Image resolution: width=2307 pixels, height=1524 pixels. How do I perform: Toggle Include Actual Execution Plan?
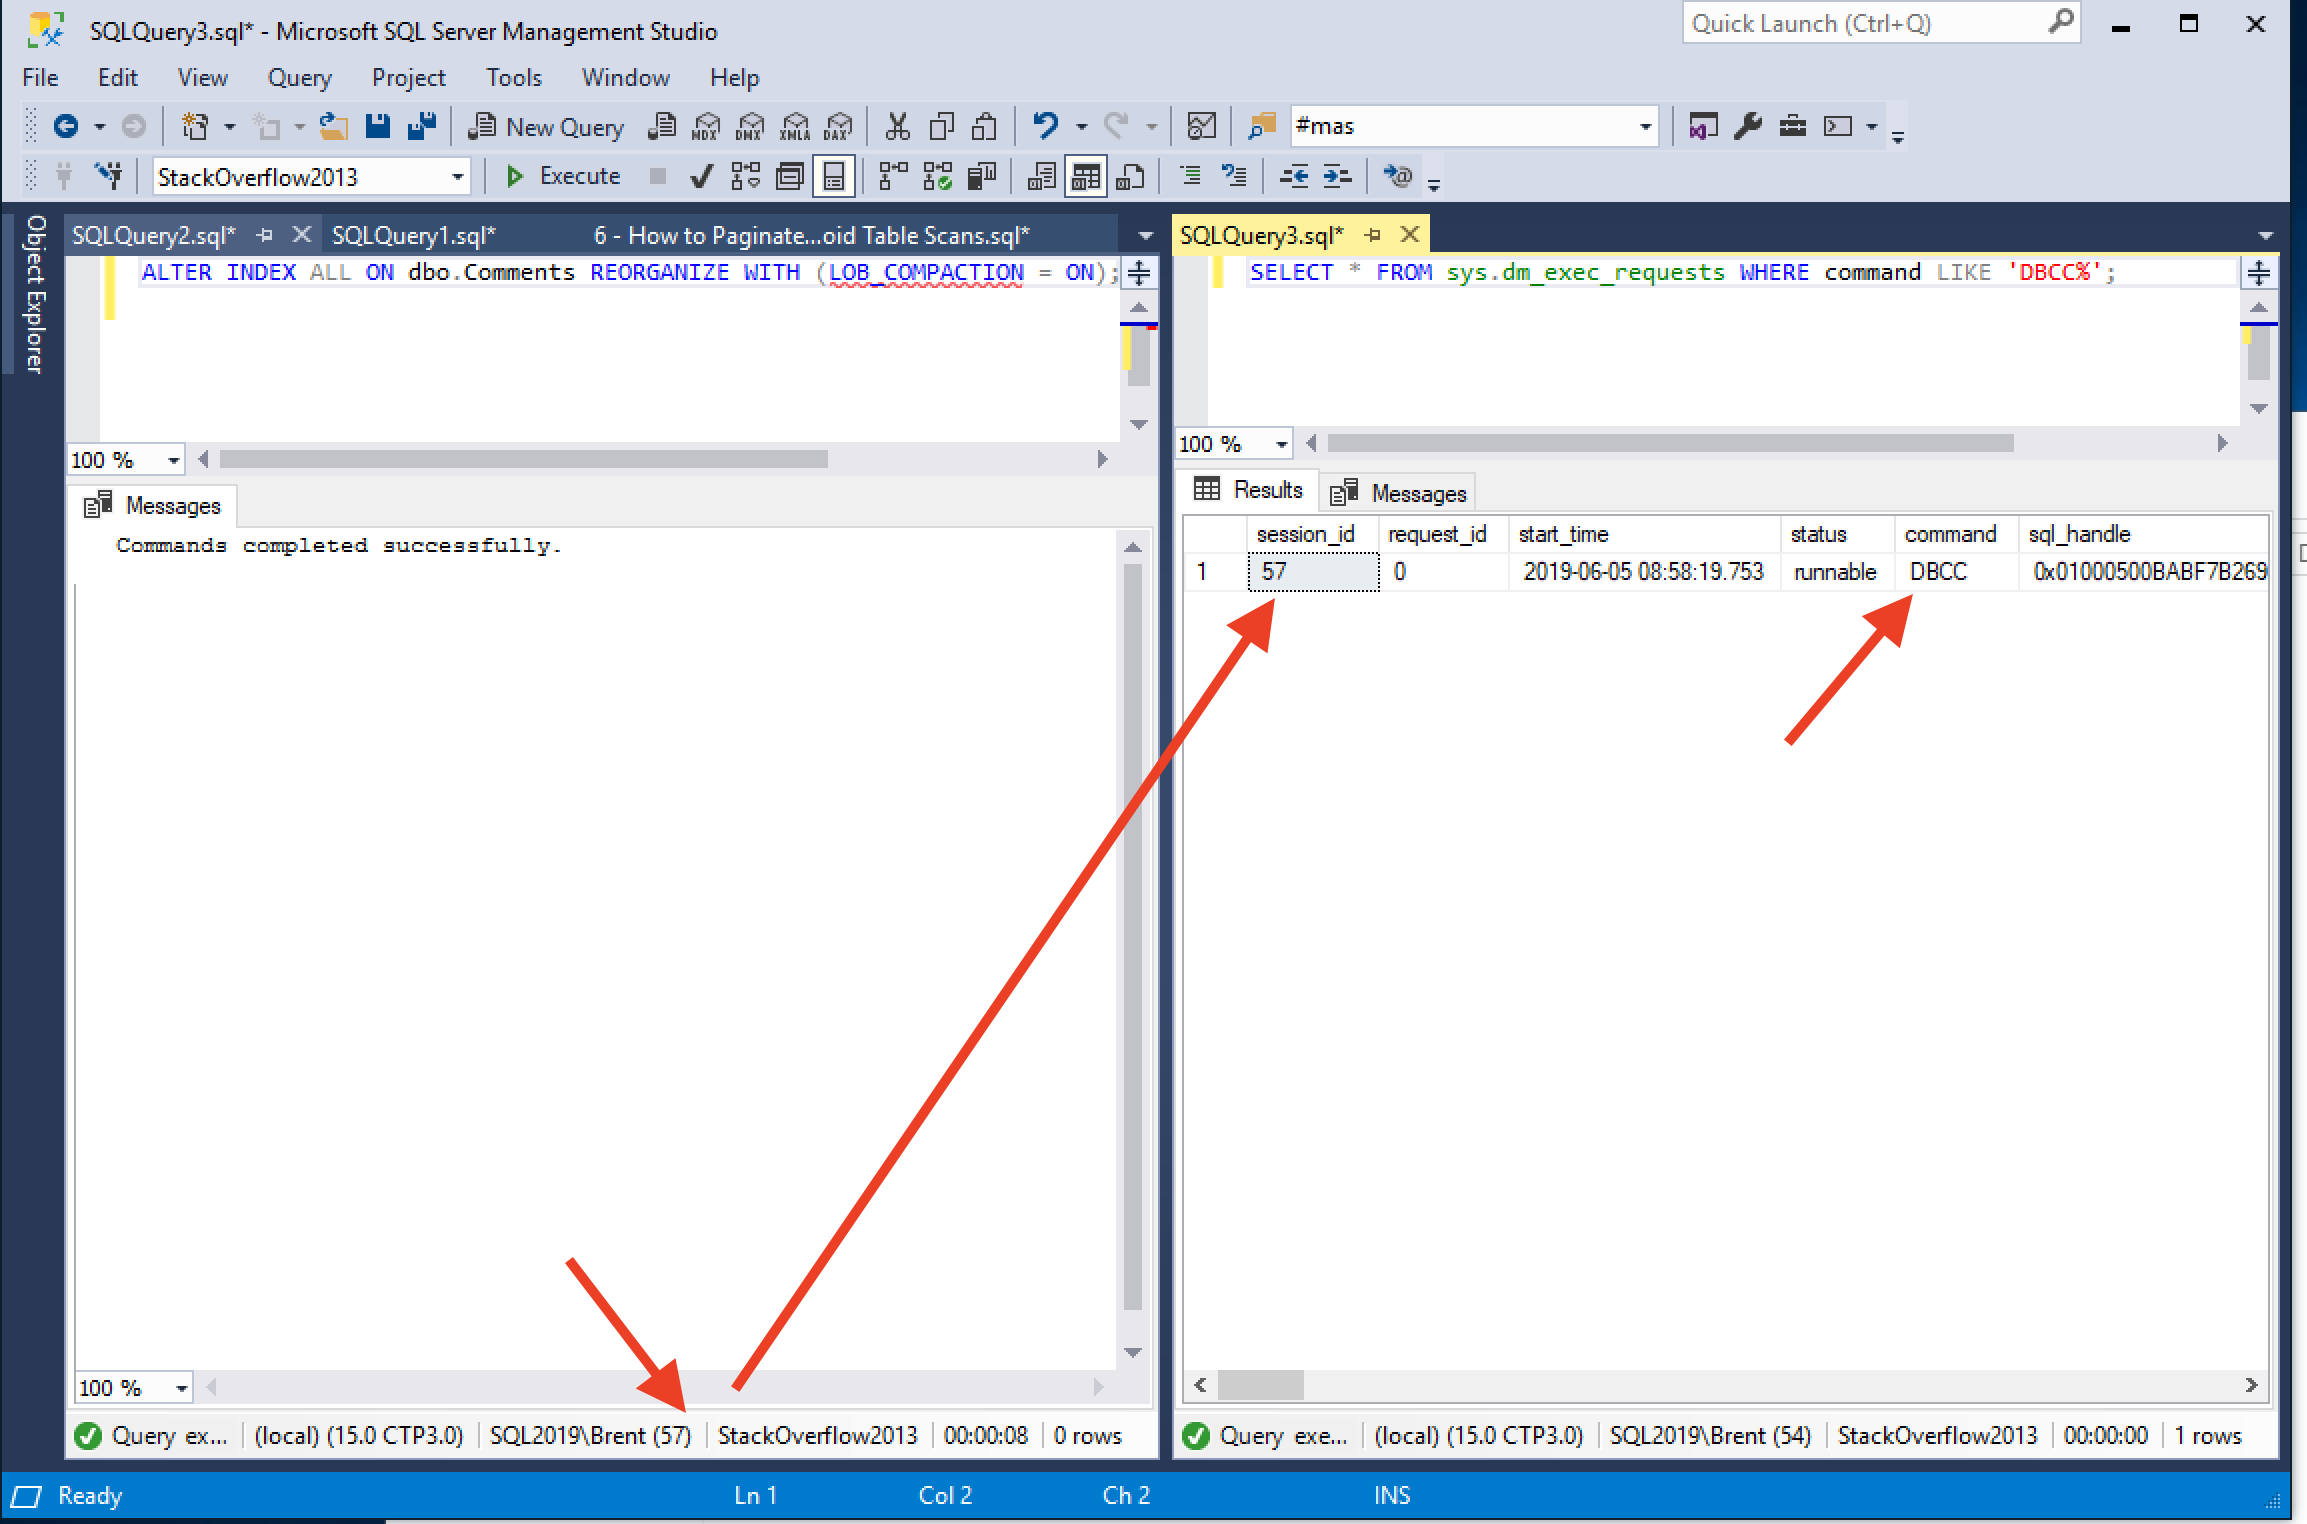point(893,177)
